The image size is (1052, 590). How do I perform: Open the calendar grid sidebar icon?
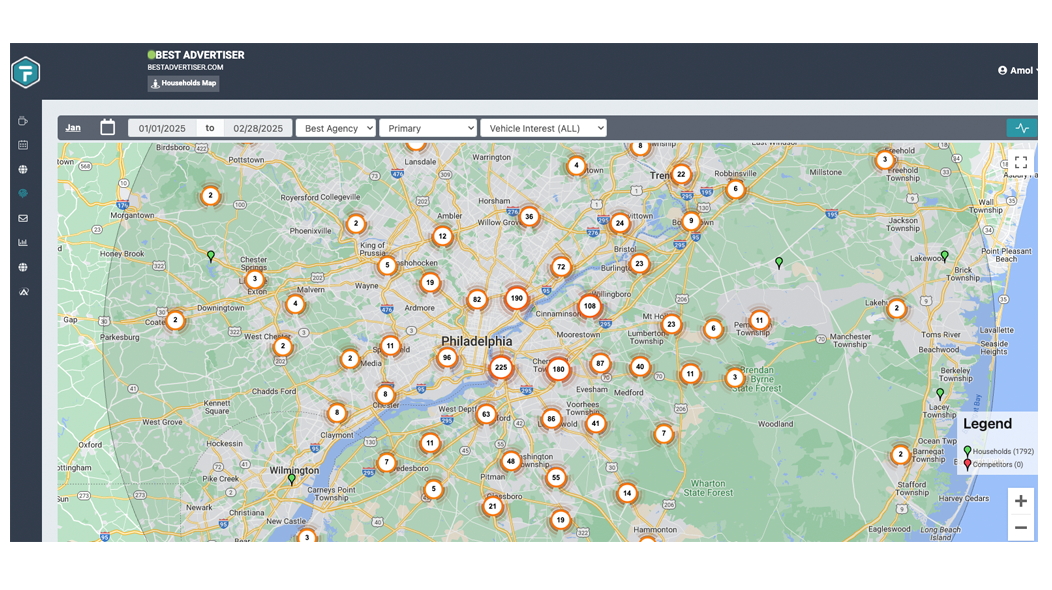[x=23, y=145]
